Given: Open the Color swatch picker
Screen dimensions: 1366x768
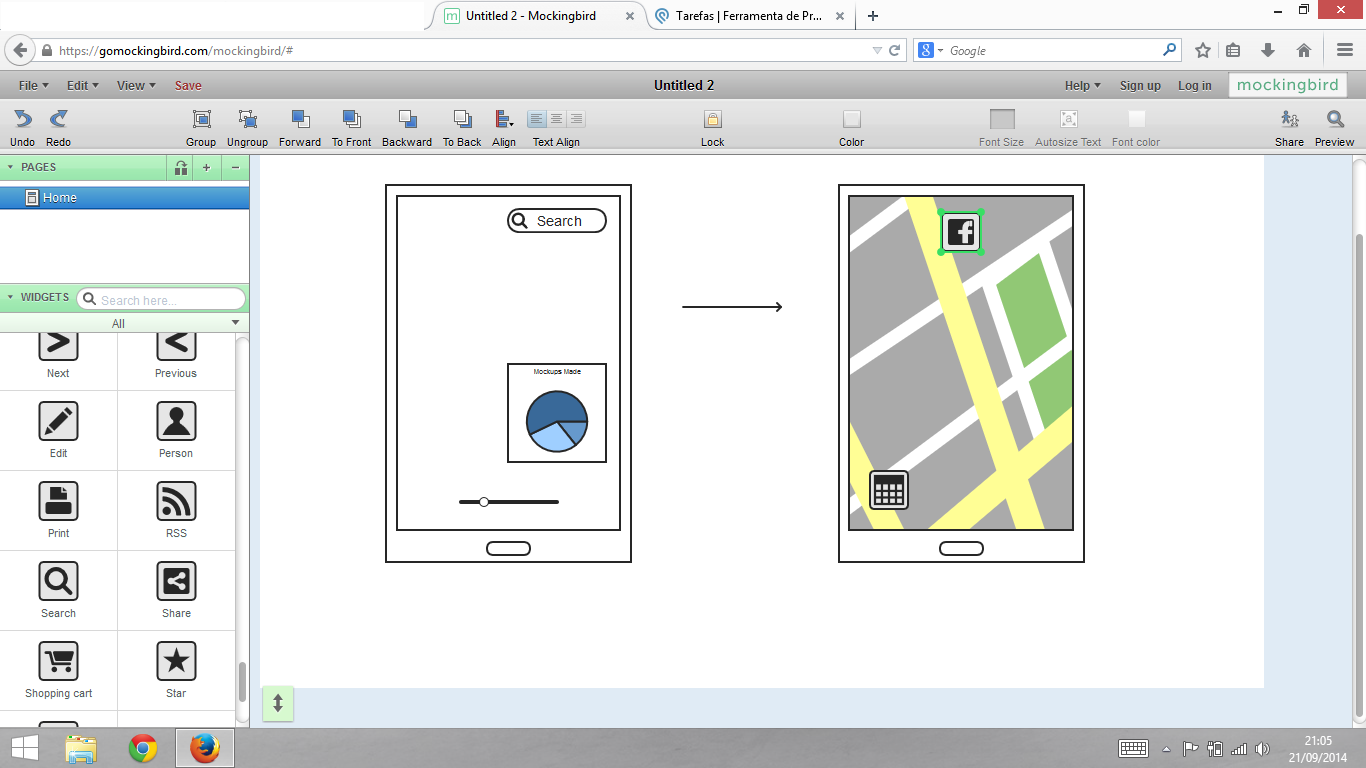Looking at the screenshot, I should point(851,120).
